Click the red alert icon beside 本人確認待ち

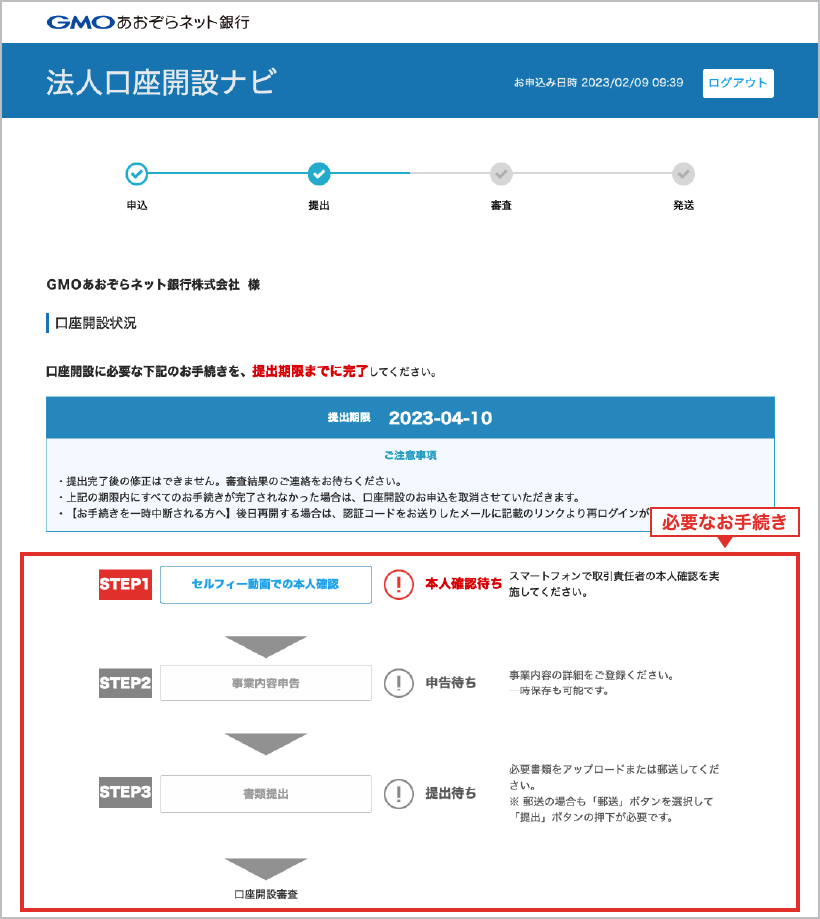pos(399,584)
